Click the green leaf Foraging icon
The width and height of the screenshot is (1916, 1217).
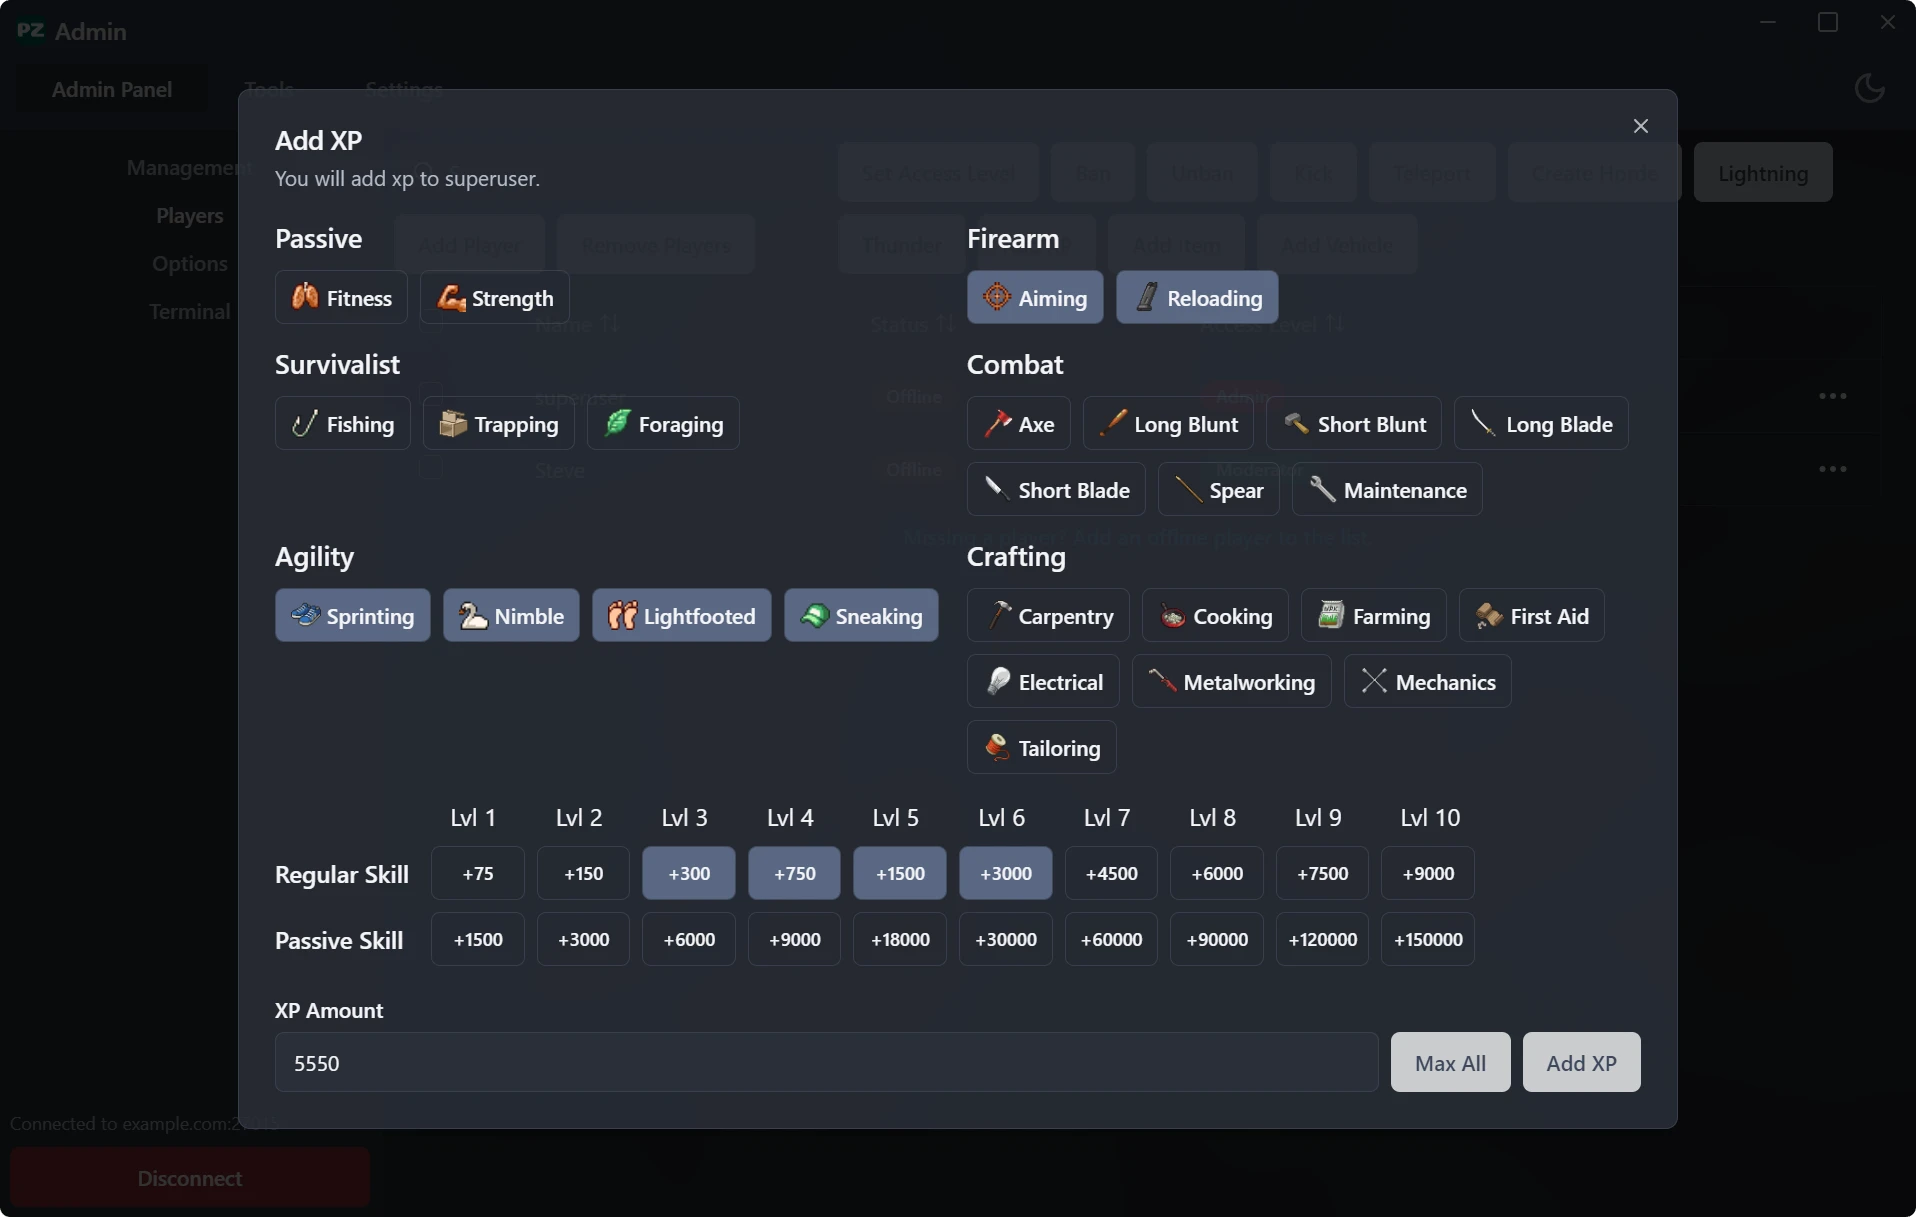pos(617,423)
